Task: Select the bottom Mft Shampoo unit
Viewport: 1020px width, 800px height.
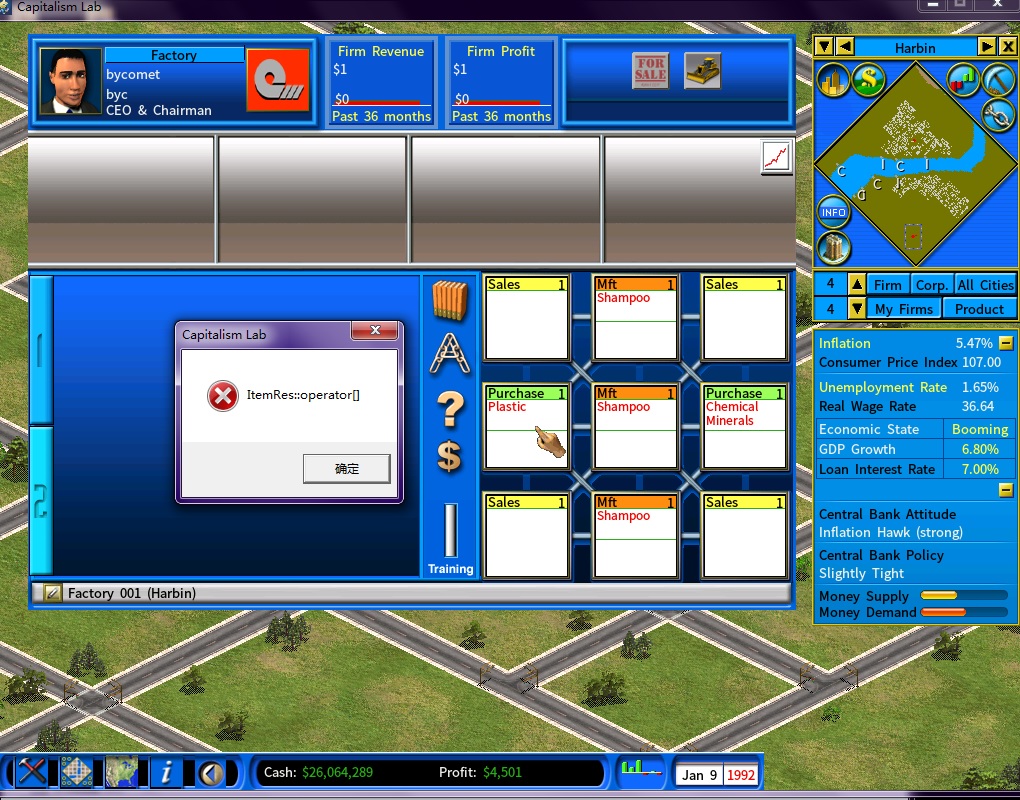Action: coord(636,536)
